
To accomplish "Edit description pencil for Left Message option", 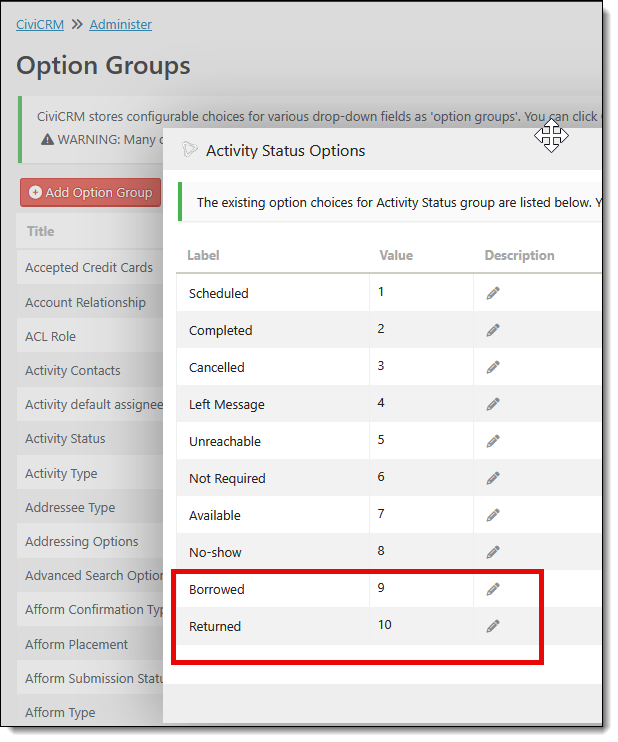I will pos(493,404).
